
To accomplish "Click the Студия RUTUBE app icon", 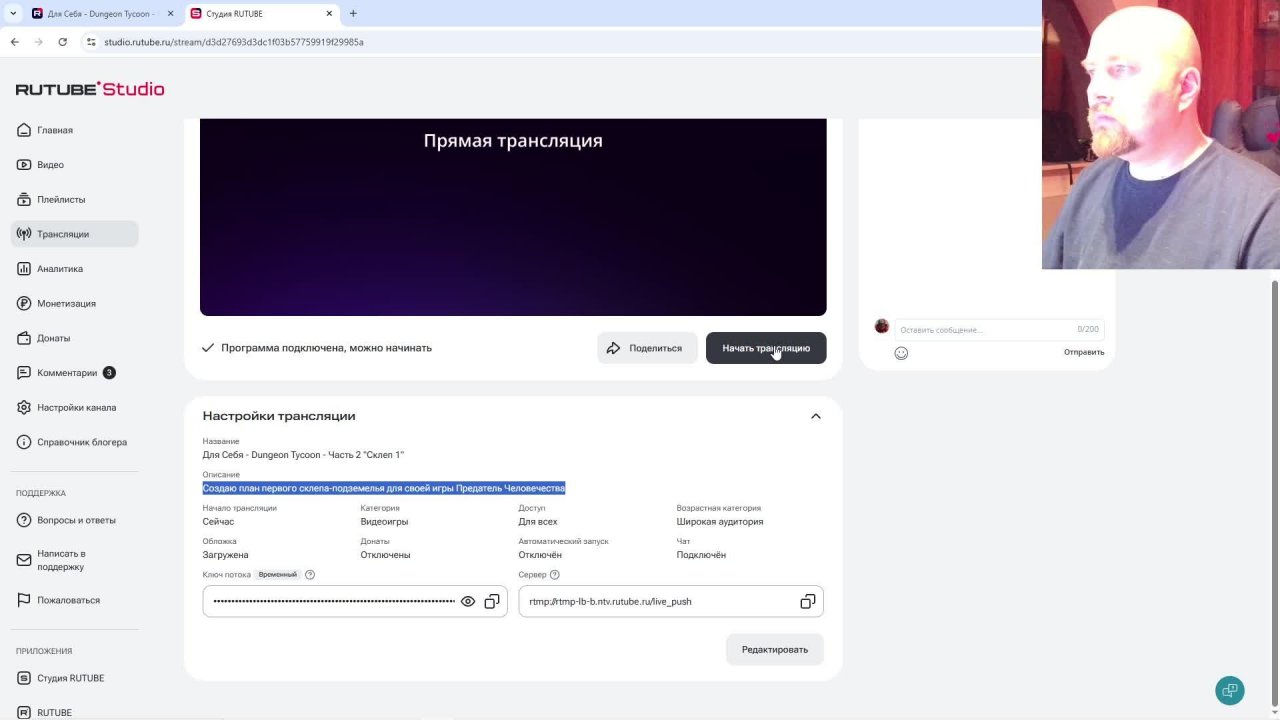I will point(25,678).
